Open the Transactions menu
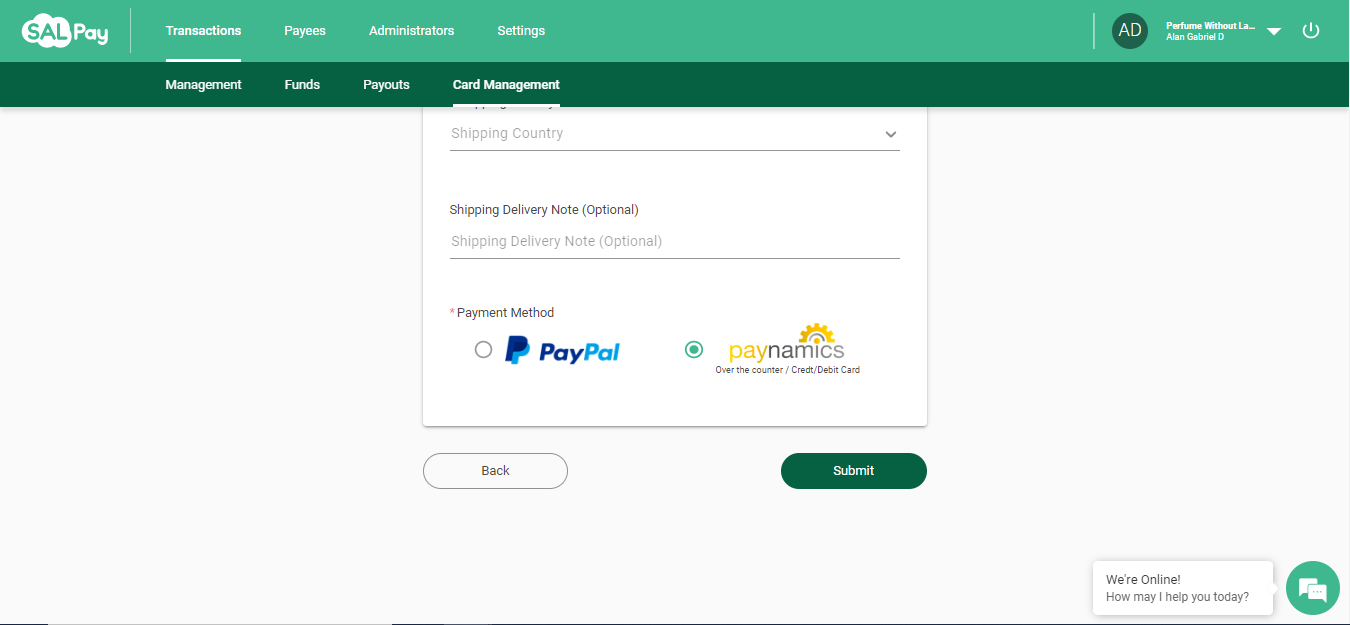 click(x=203, y=31)
